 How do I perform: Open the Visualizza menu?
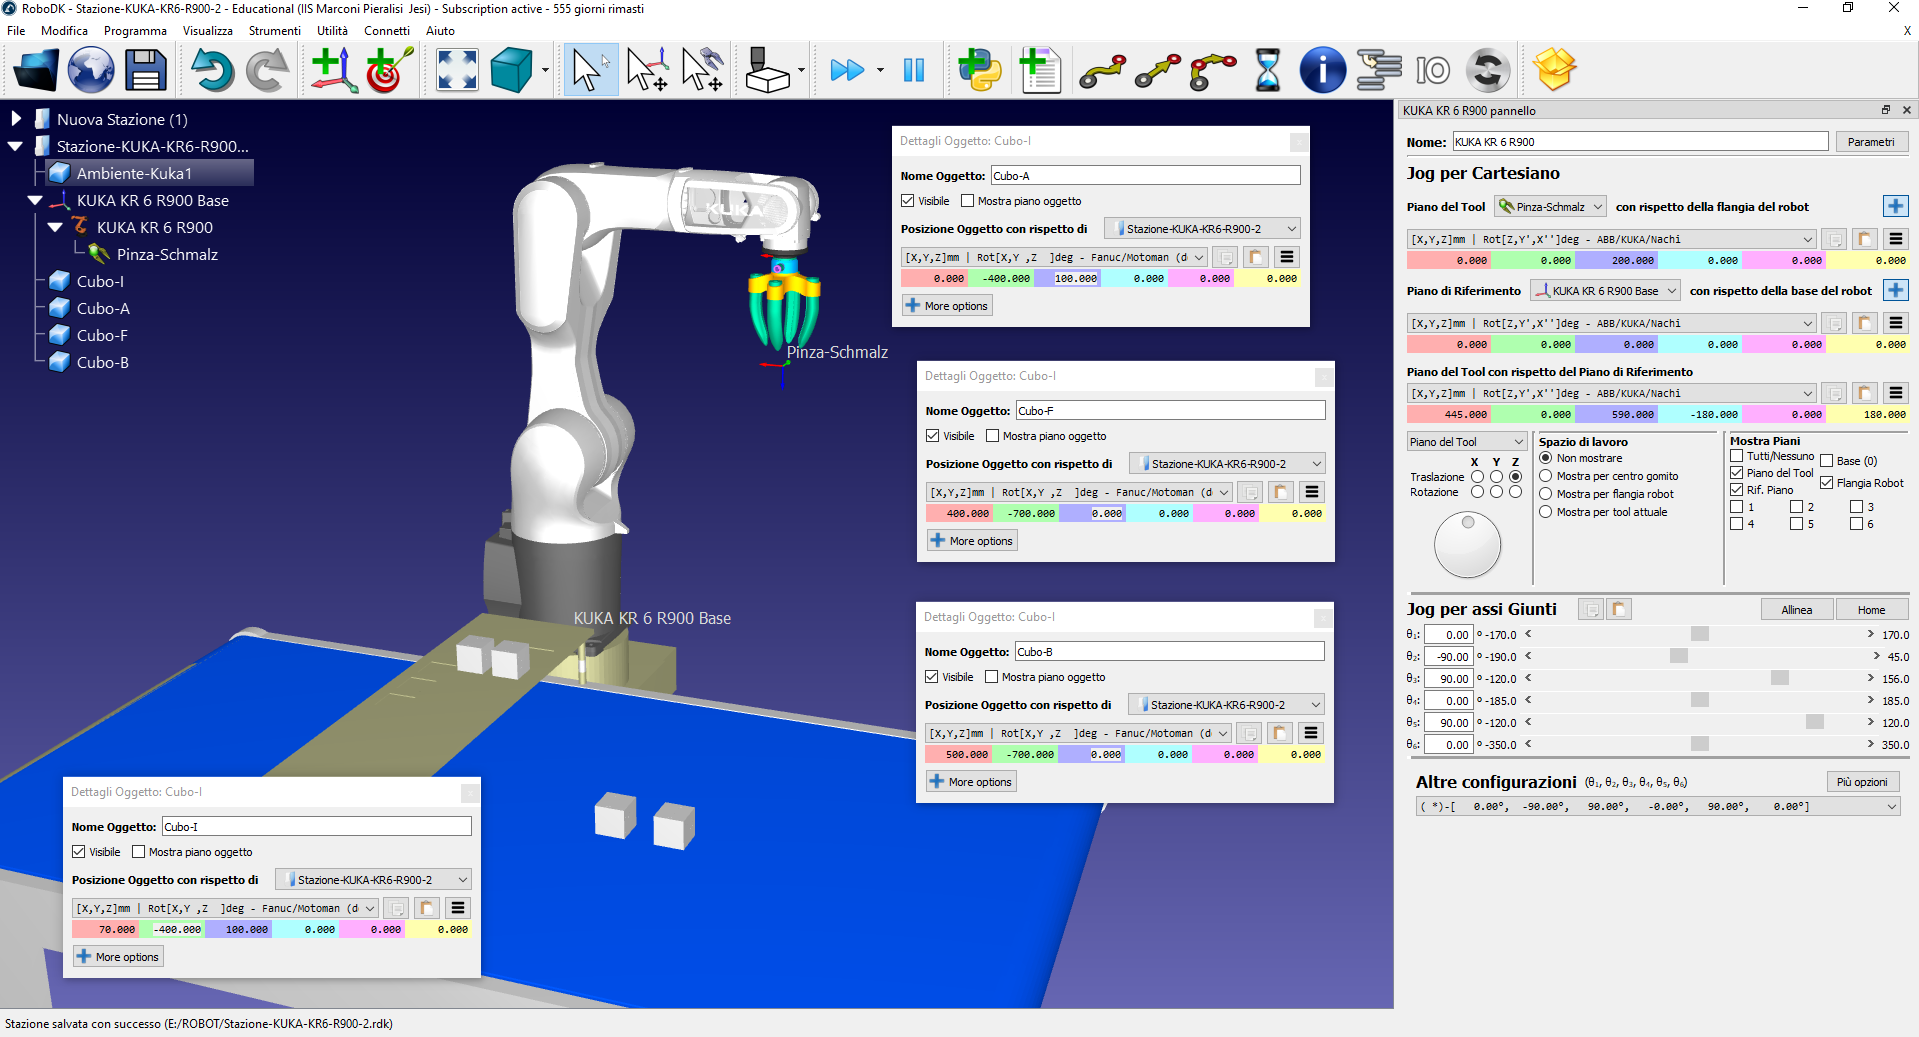click(x=207, y=31)
